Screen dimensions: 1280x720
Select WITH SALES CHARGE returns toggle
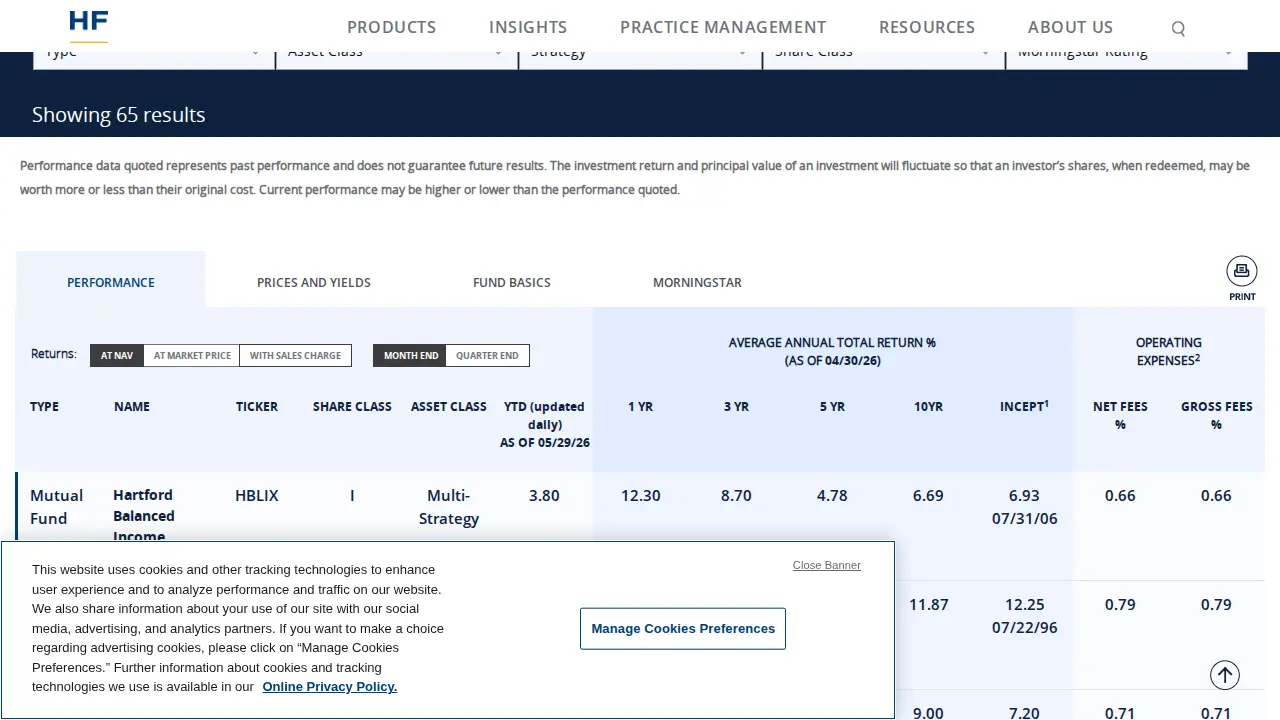(295, 355)
